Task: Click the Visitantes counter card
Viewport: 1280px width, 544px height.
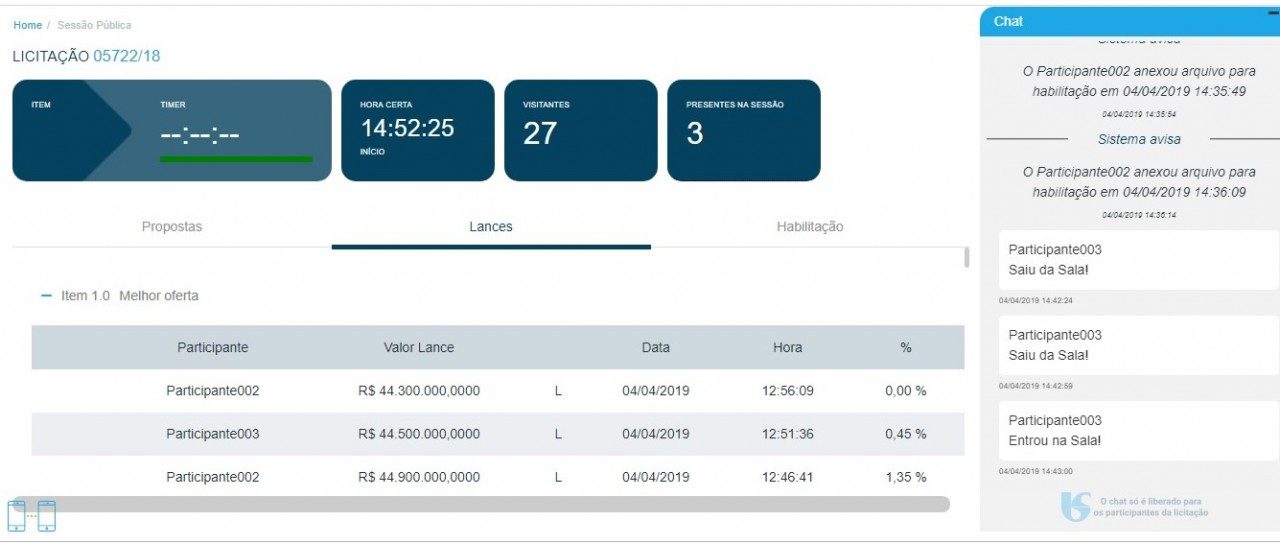Action: click(x=580, y=130)
